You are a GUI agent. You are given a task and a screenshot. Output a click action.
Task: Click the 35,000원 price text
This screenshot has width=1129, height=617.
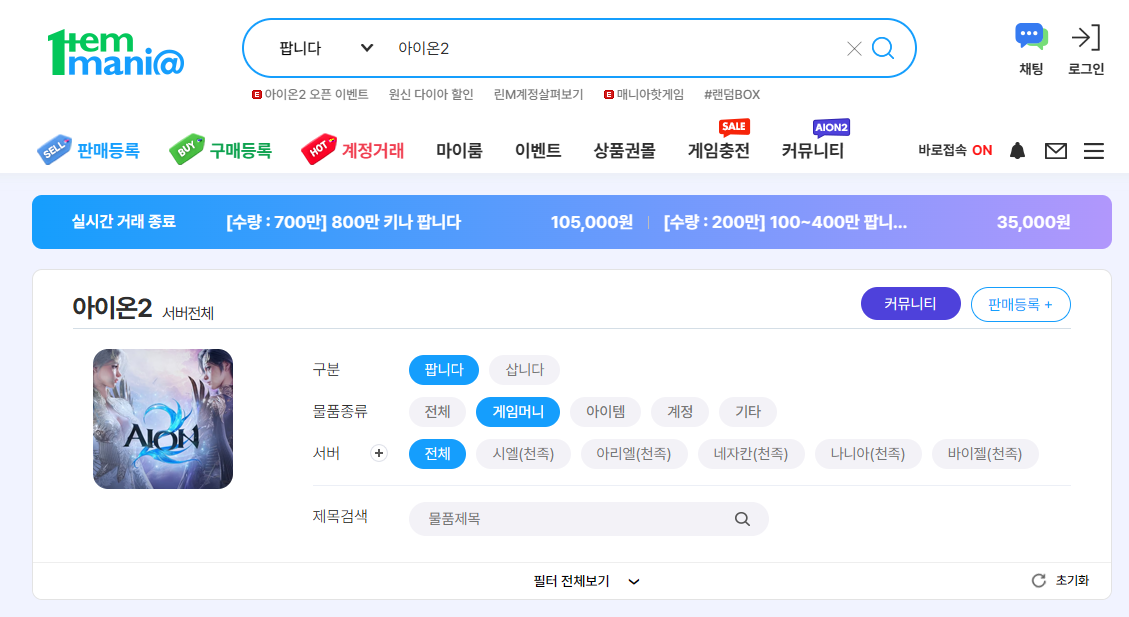point(1033,222)
